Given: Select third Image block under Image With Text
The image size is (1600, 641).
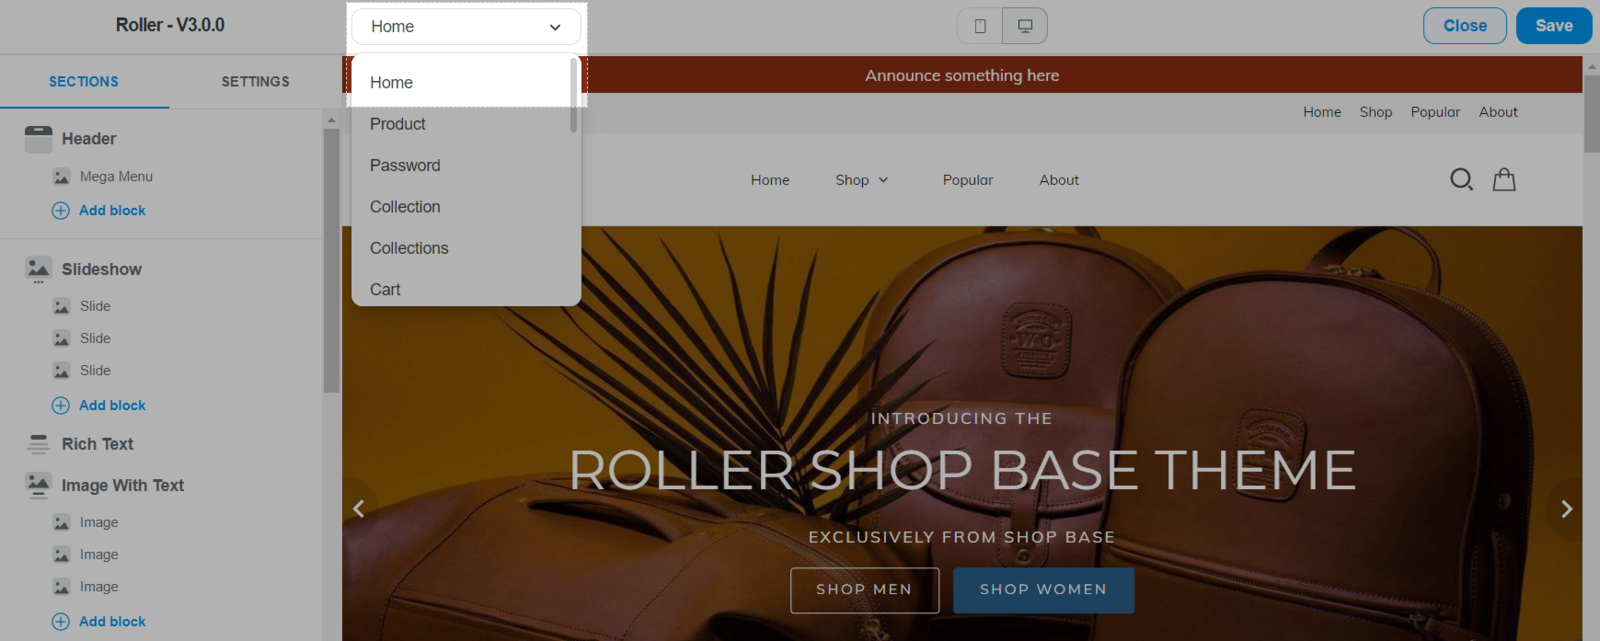Looking at the screenshot, I should coord(99,587).
